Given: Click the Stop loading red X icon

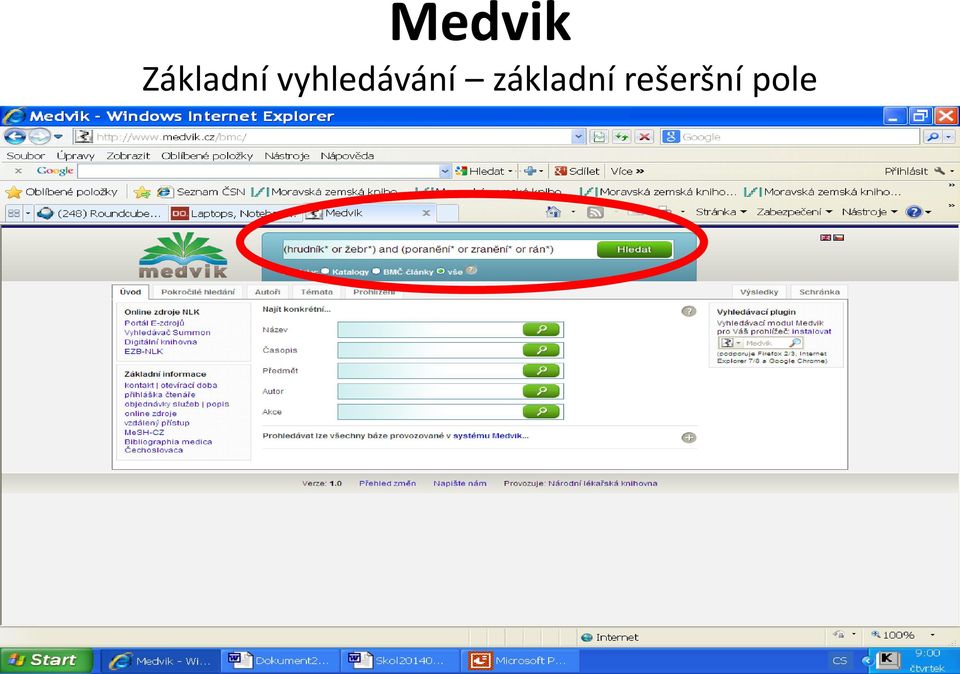Looking at the screenshot, I should 644,137.
